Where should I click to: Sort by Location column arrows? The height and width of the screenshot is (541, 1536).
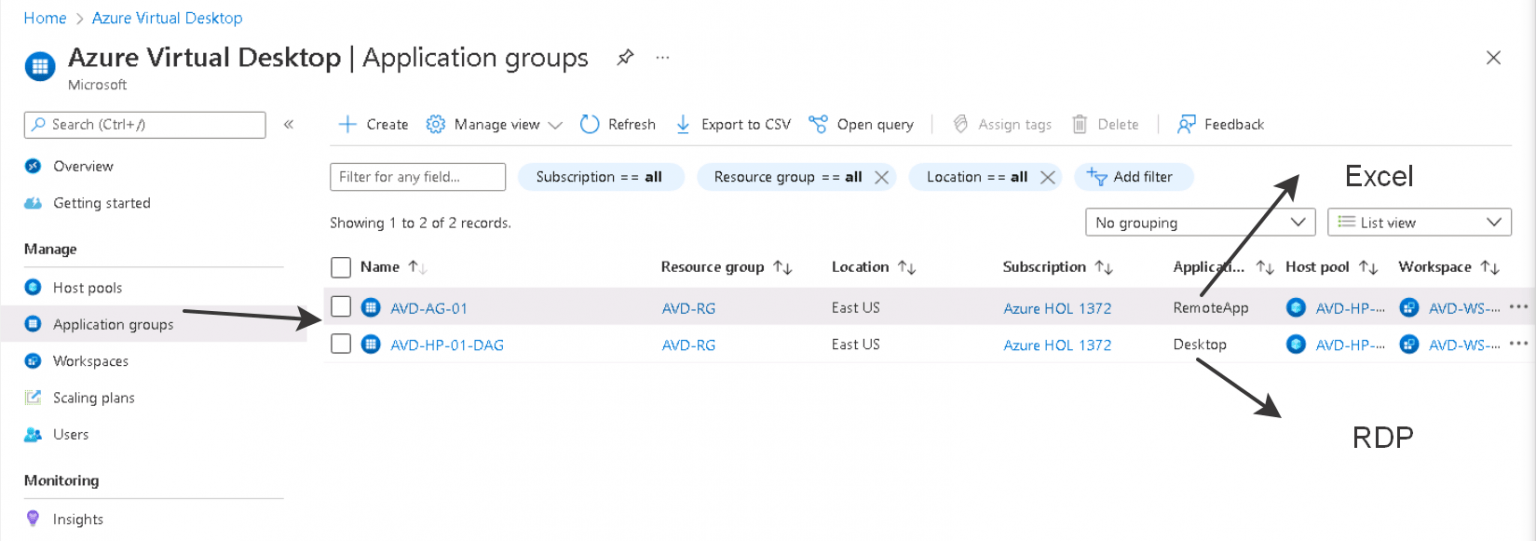(907, 267)
